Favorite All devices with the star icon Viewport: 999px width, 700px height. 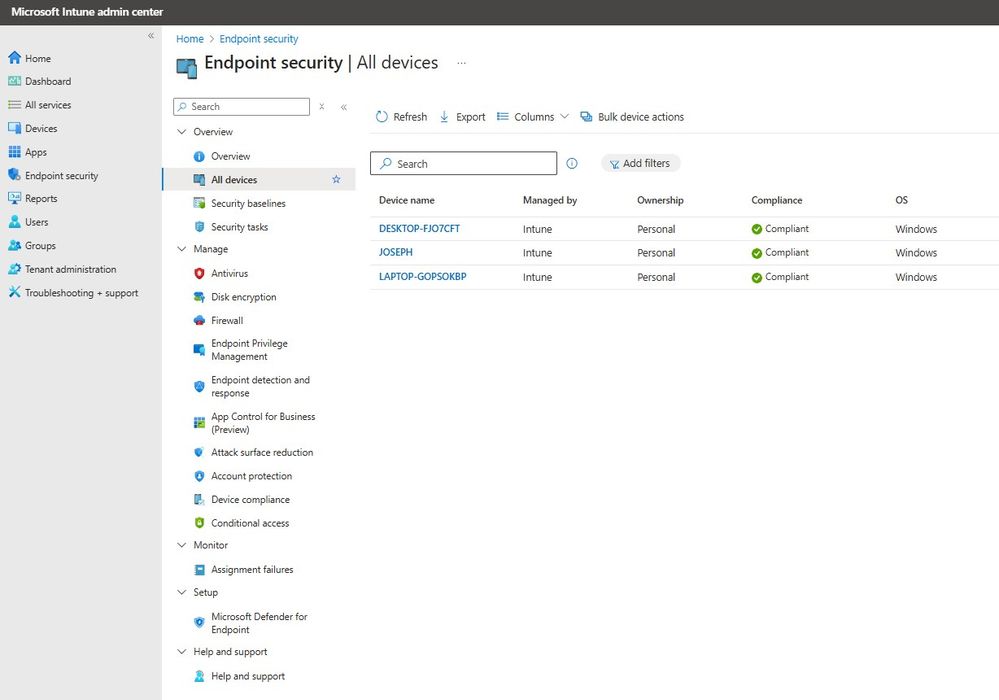click(336, 180)
